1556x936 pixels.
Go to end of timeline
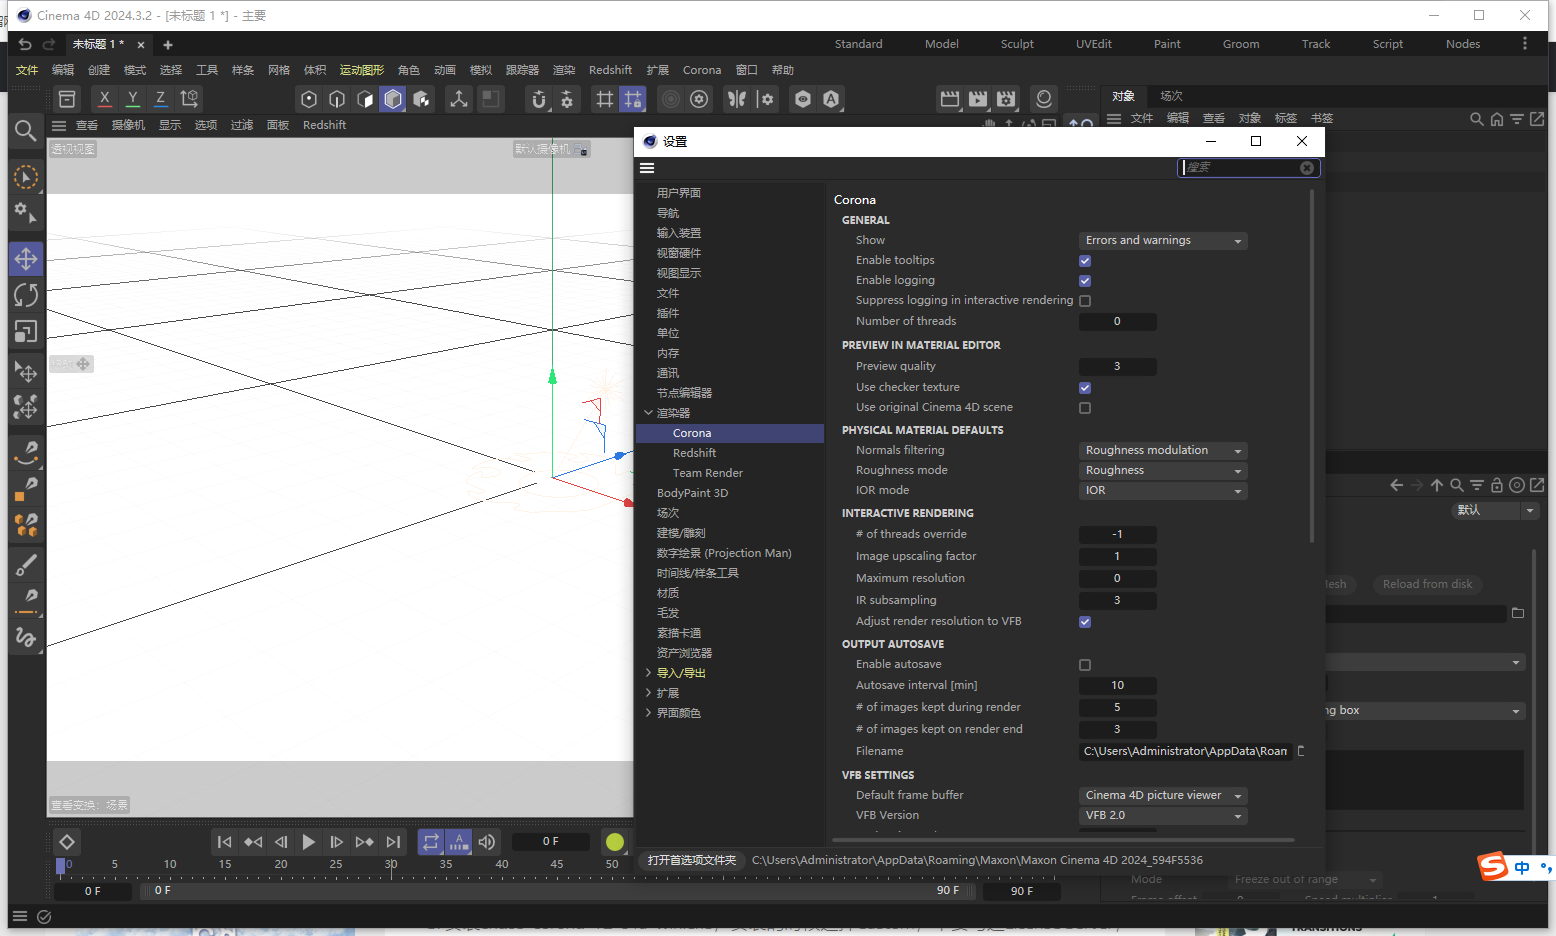point(393,842)
